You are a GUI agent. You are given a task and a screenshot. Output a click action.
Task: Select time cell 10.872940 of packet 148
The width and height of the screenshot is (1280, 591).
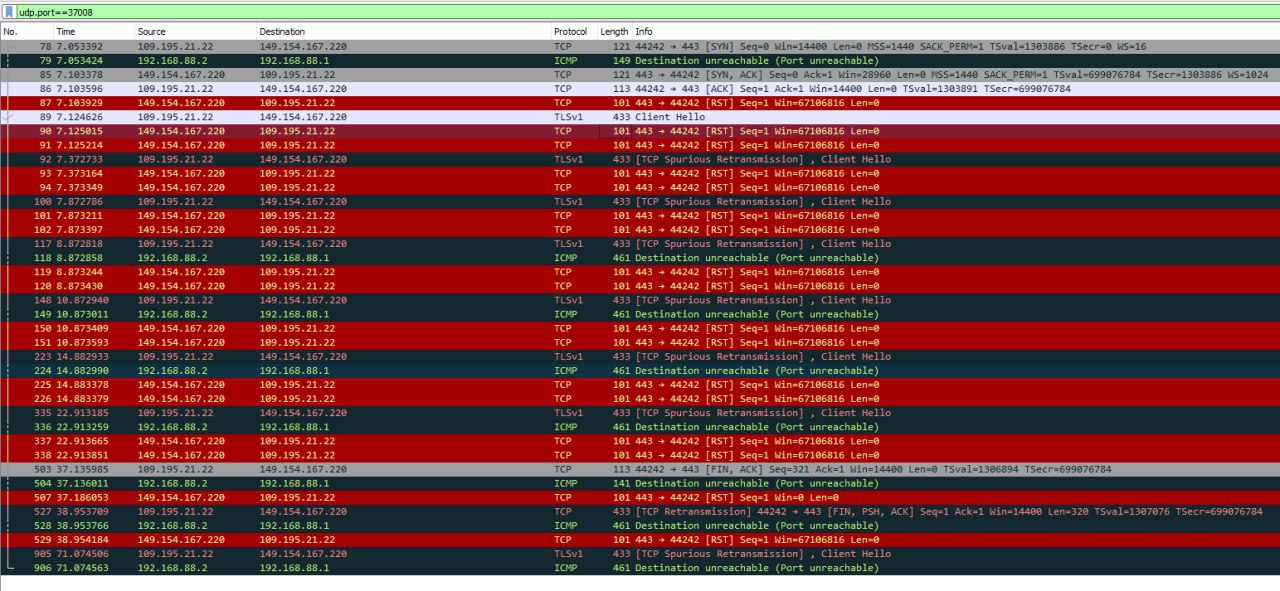pyautogui.click(x=82, y=299)
